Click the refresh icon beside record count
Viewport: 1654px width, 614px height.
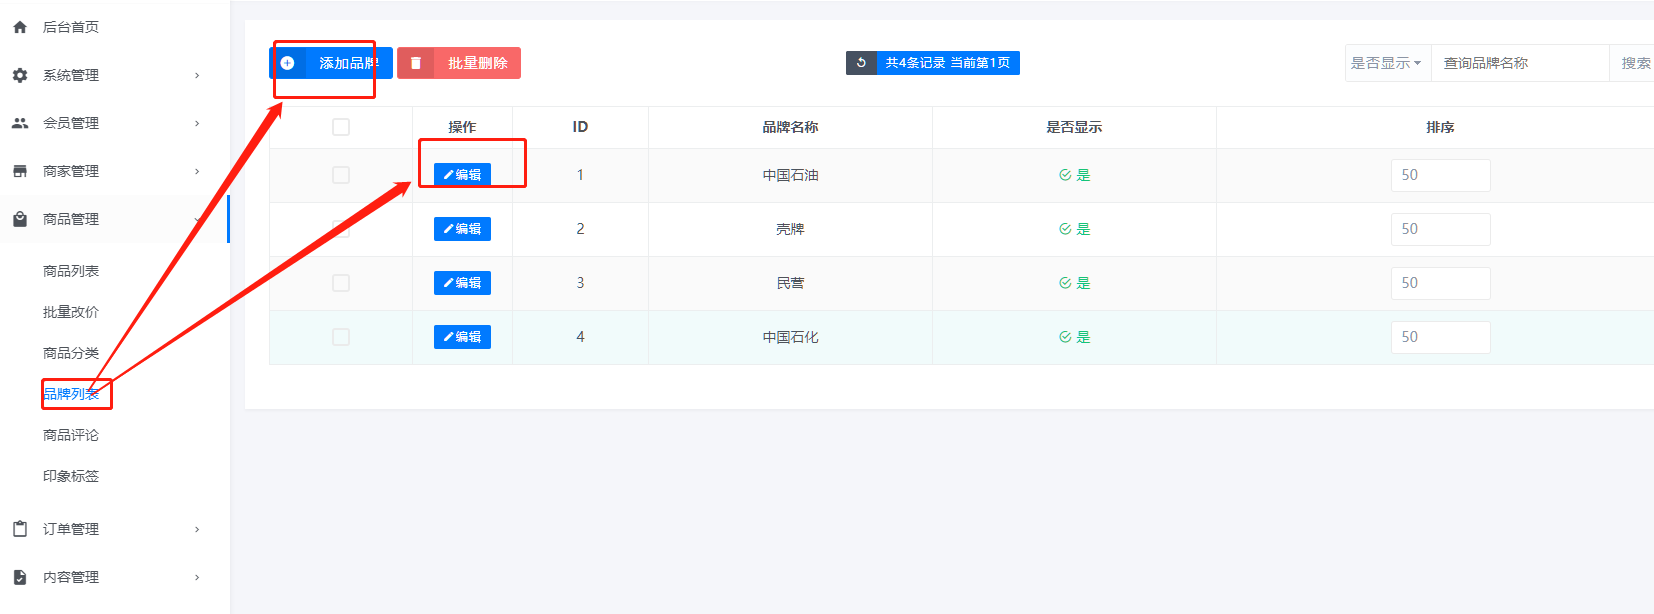pyautogui.click(x=861, y=63)
